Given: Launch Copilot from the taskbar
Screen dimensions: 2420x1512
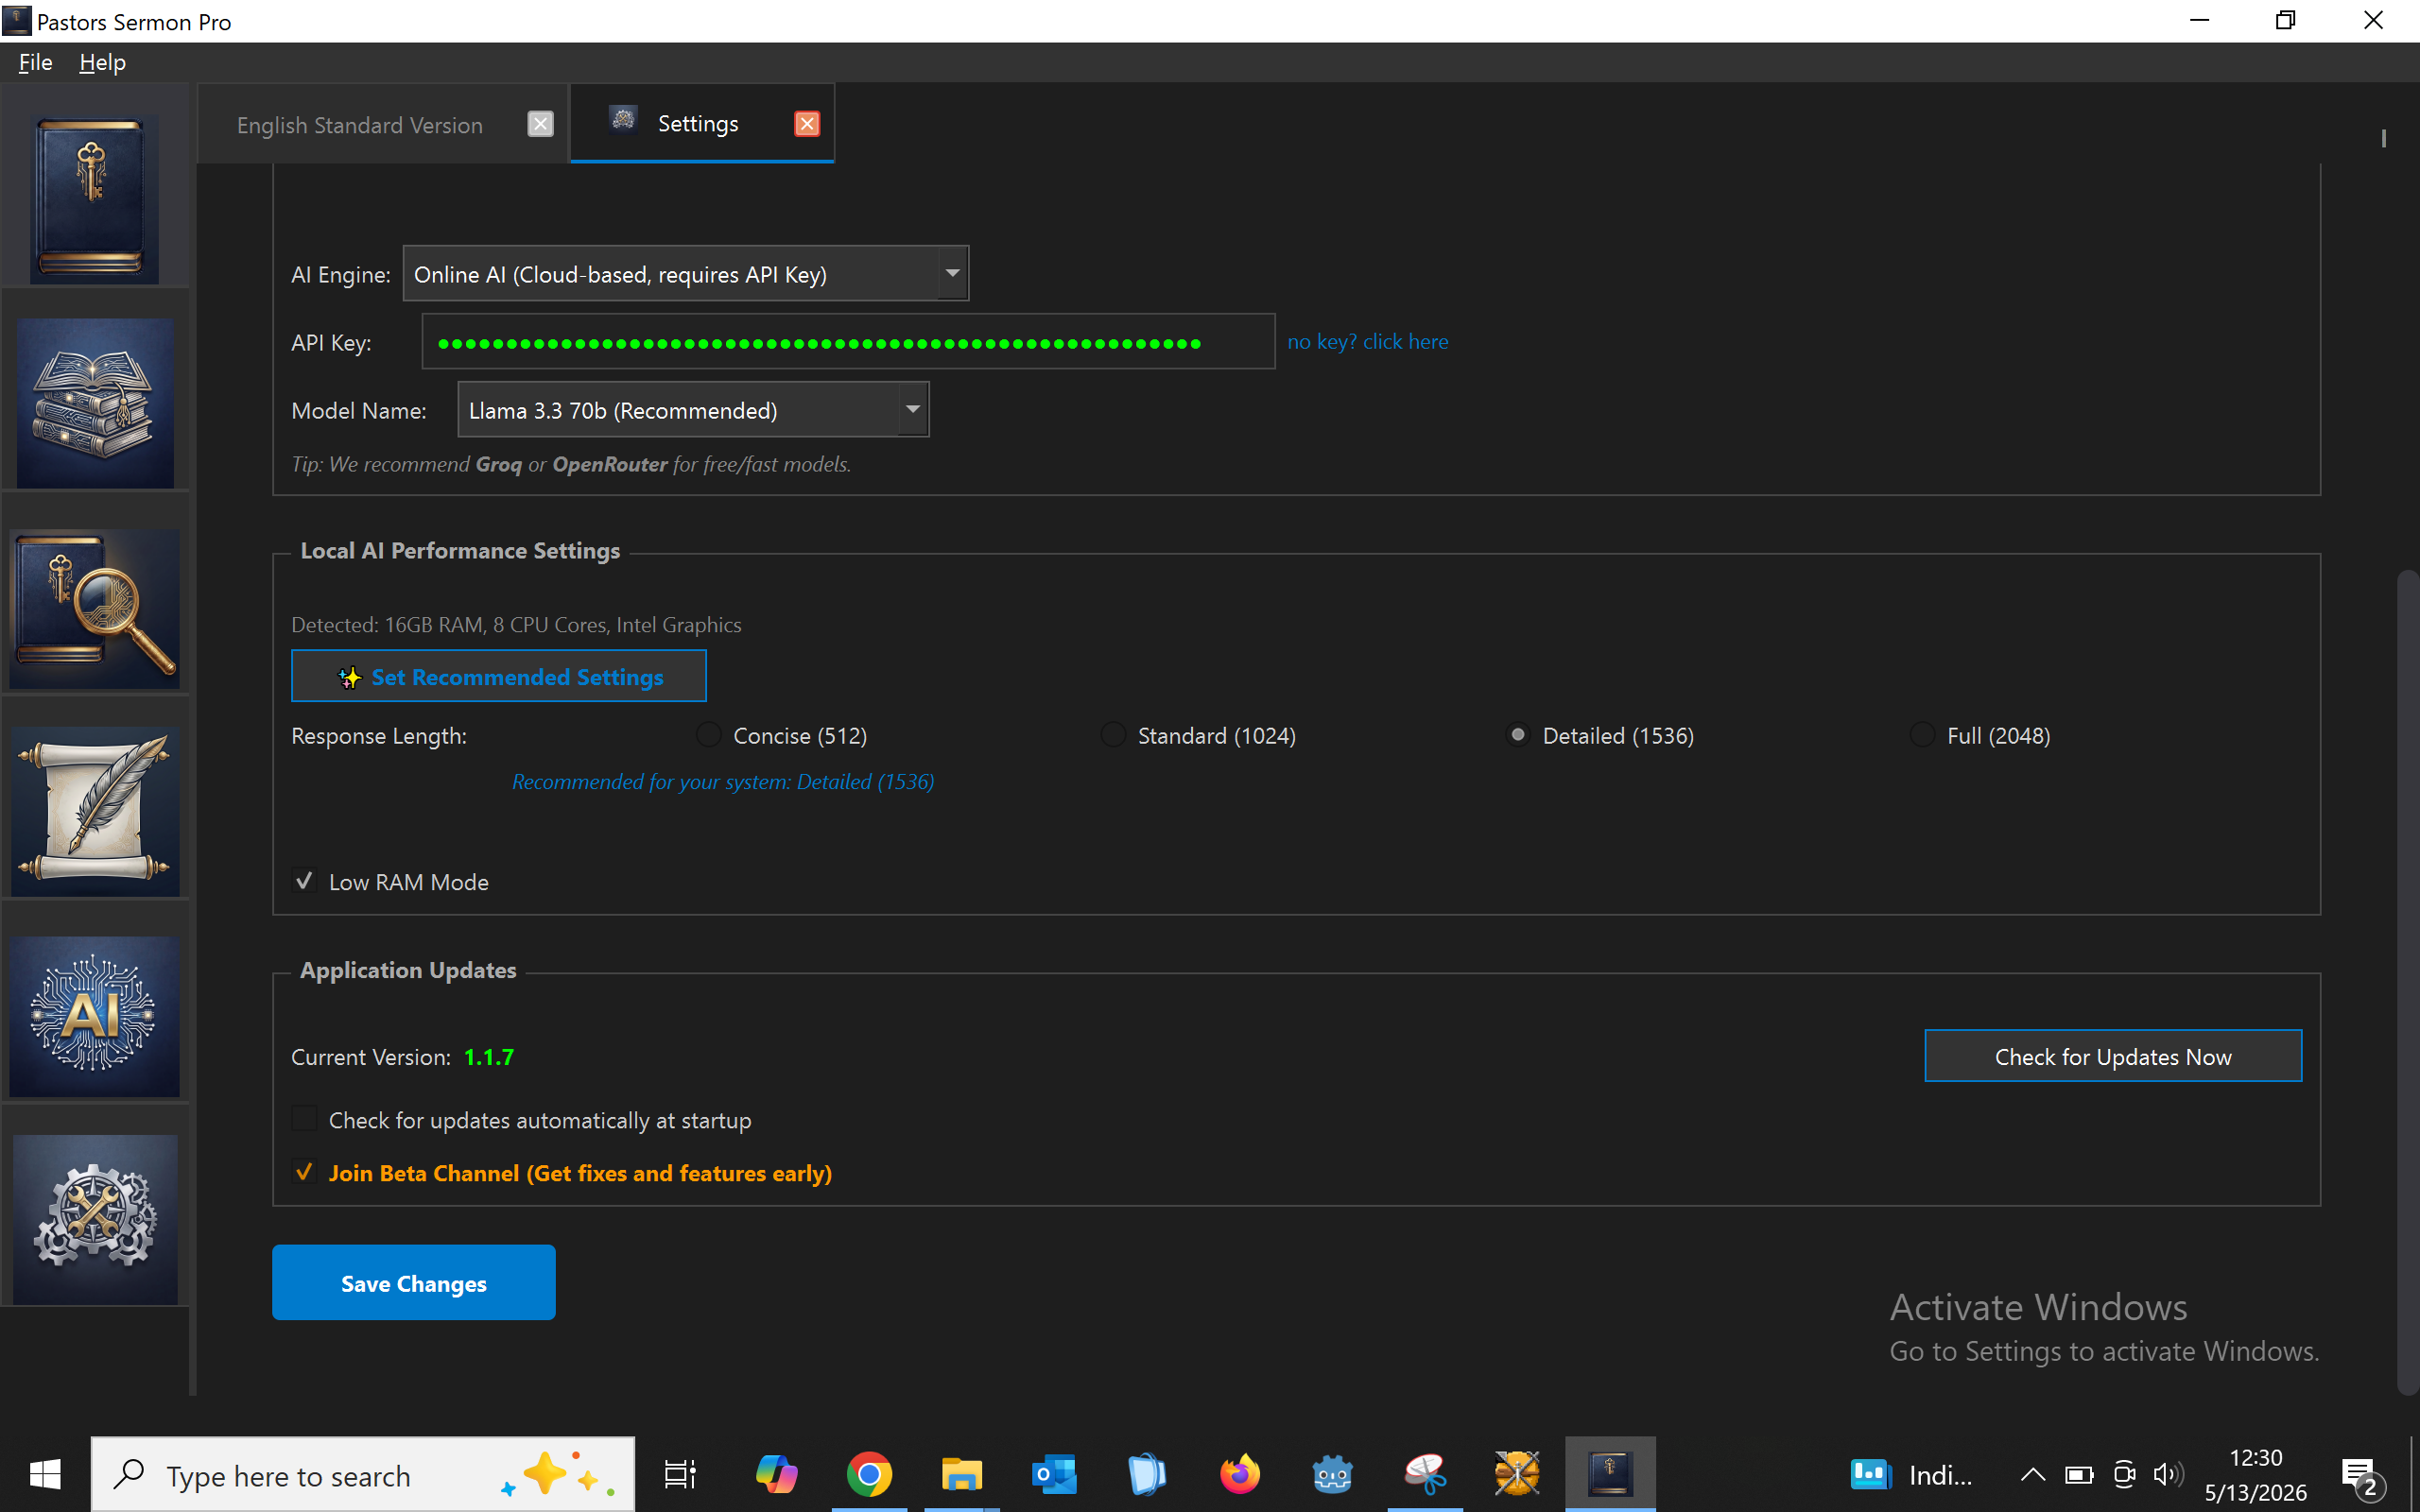Looking at the screenshot, I should [776, 1474].
